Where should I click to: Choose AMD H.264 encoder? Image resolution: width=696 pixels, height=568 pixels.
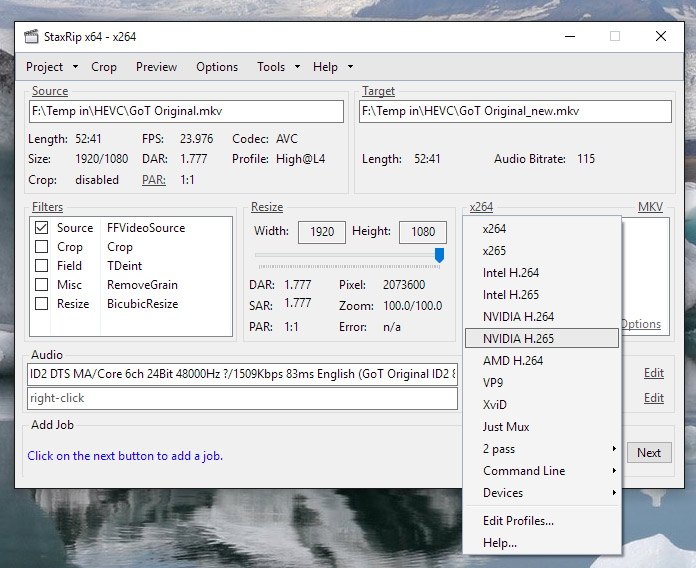(x=542, y=360)
